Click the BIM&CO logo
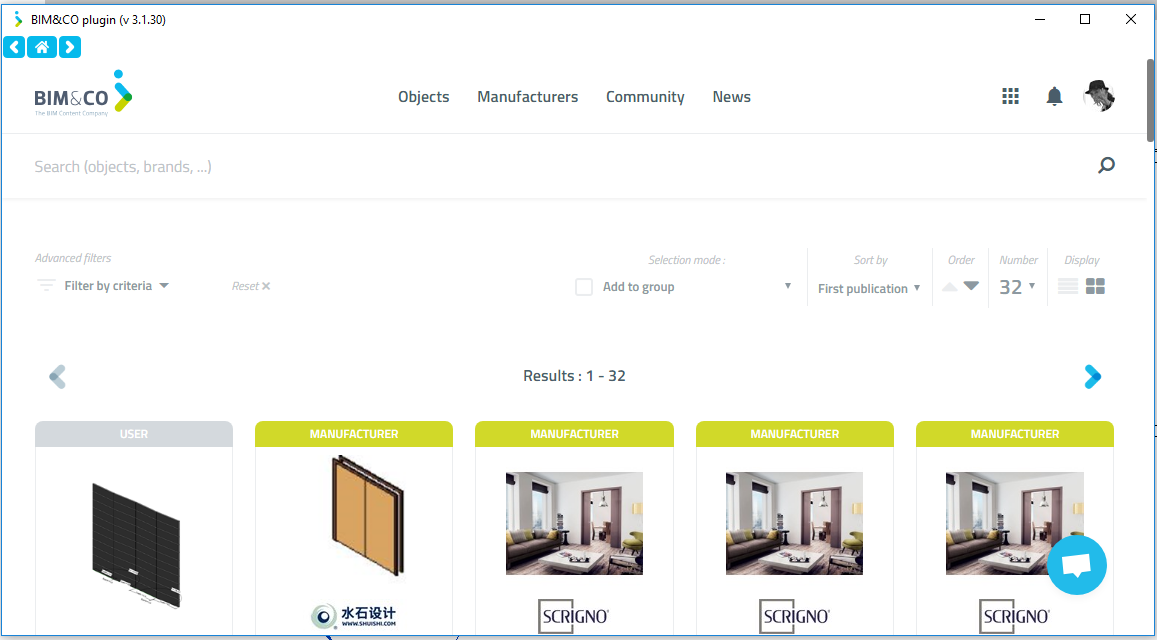This screenshot has height=640, width=1157. [x=83, y=94]
